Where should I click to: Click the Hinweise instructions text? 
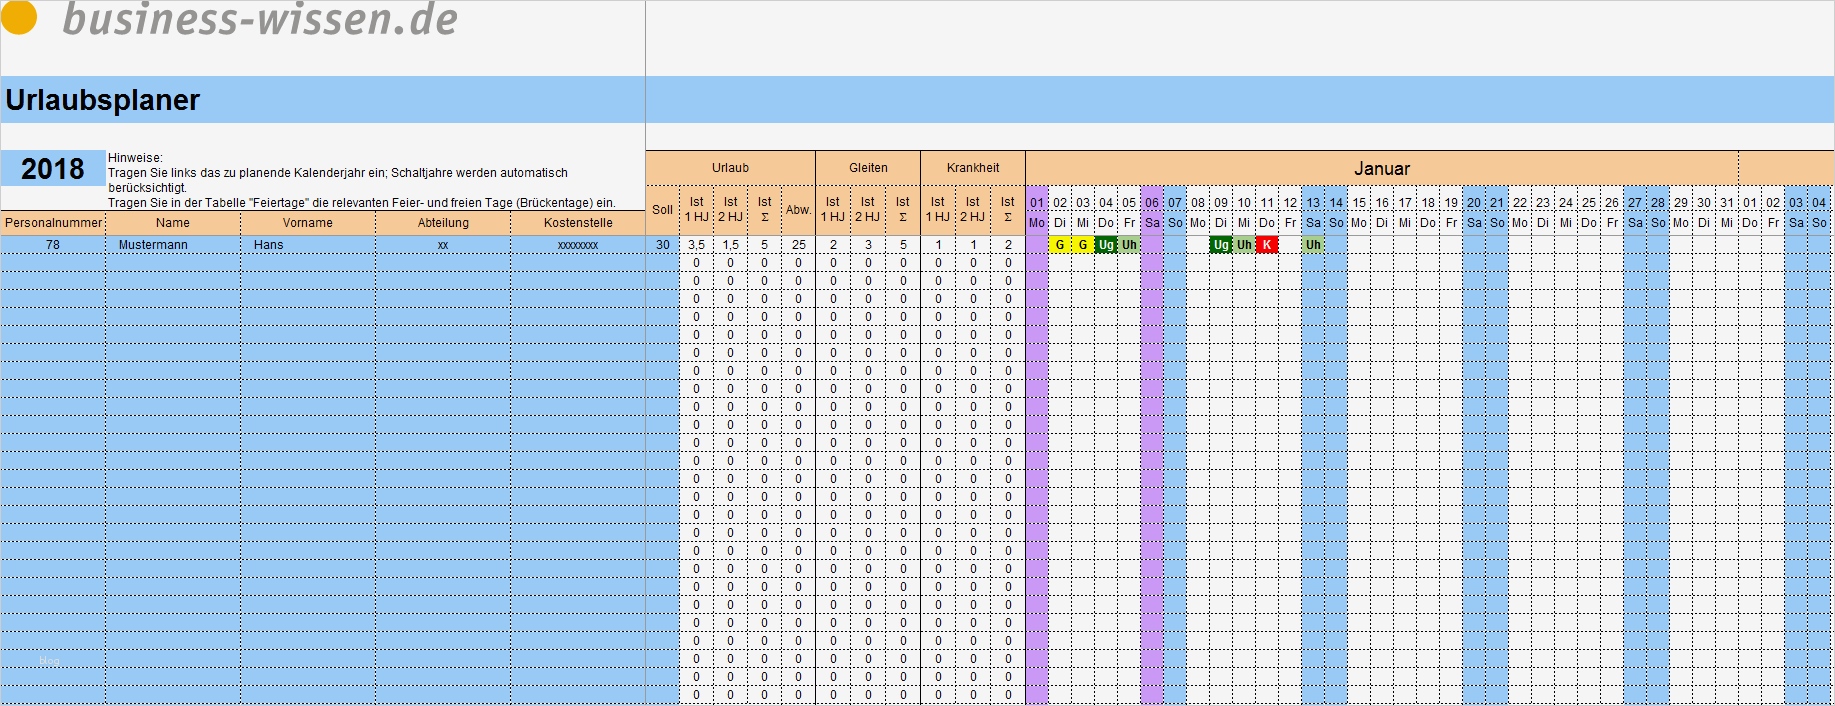click(362, 180)
